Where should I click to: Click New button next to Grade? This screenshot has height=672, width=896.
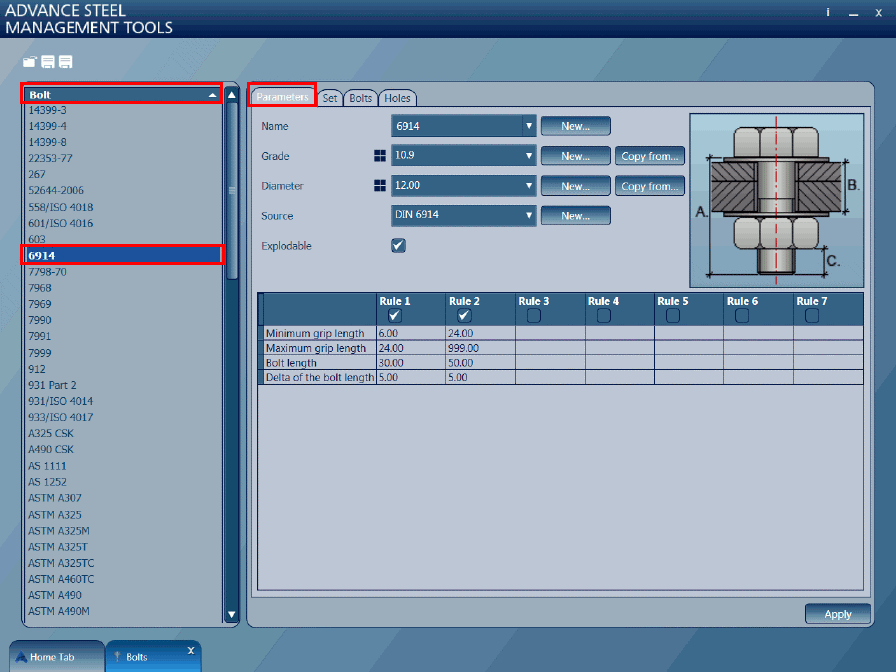pyautogui.click(x=575, y=155)
